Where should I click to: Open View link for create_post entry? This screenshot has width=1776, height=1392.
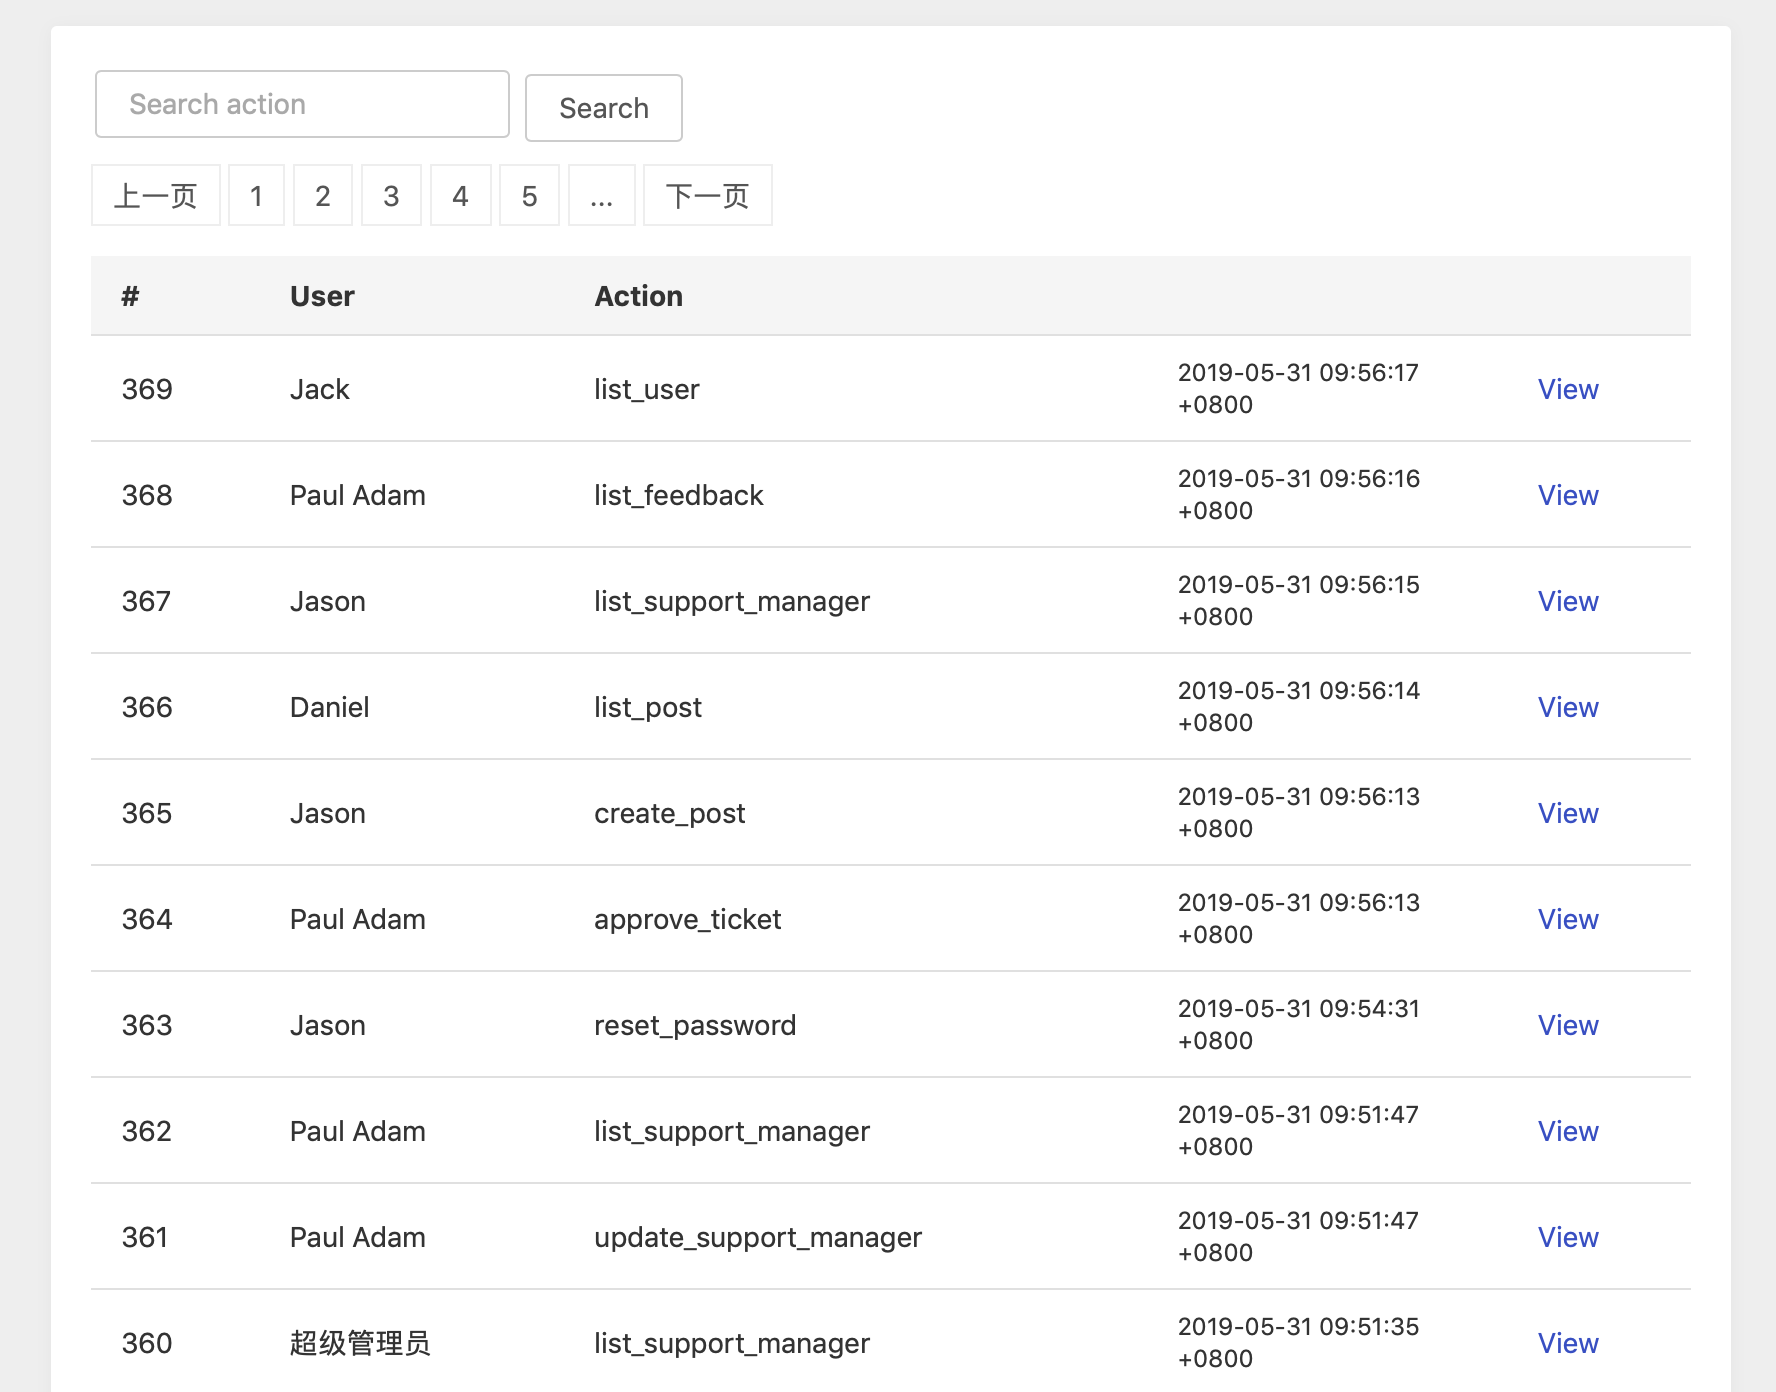point(1568,813)
